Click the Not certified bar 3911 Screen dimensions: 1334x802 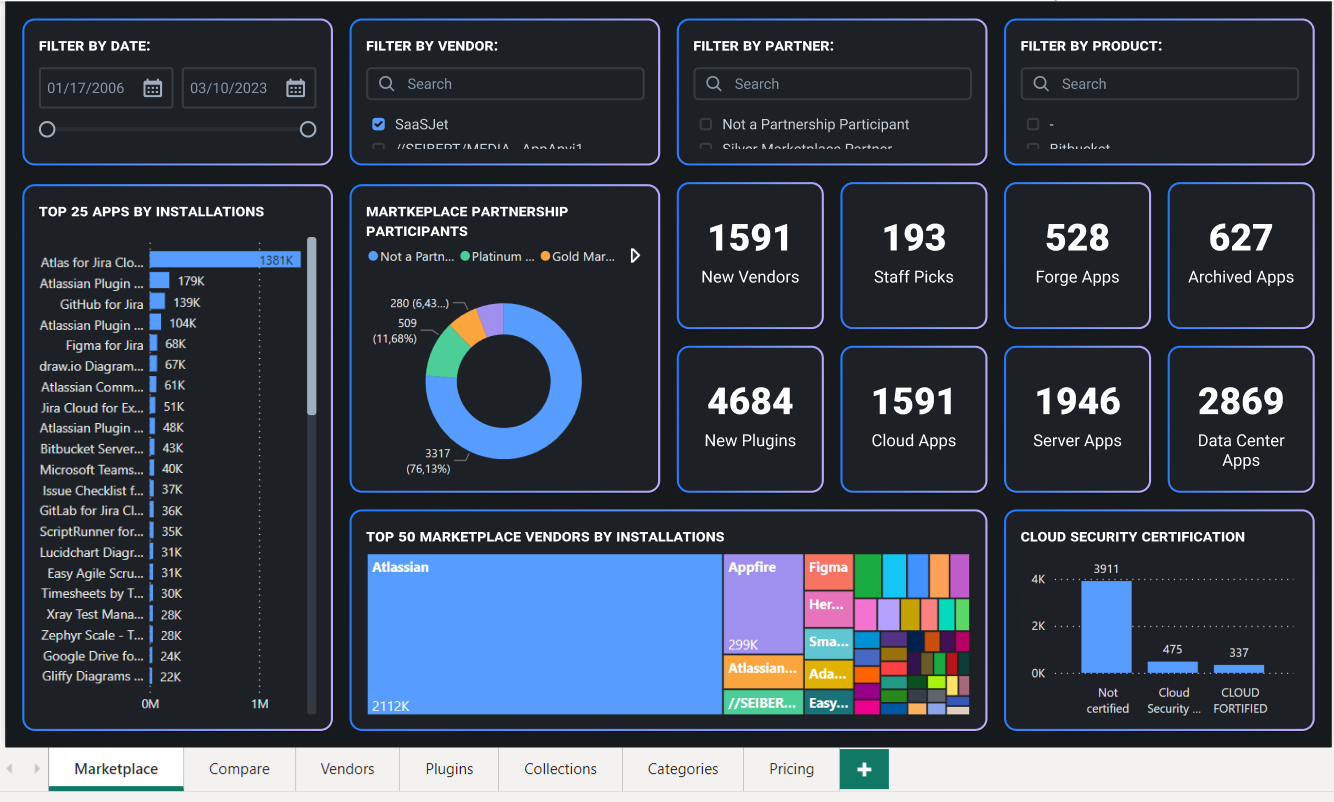[1106, 627]
